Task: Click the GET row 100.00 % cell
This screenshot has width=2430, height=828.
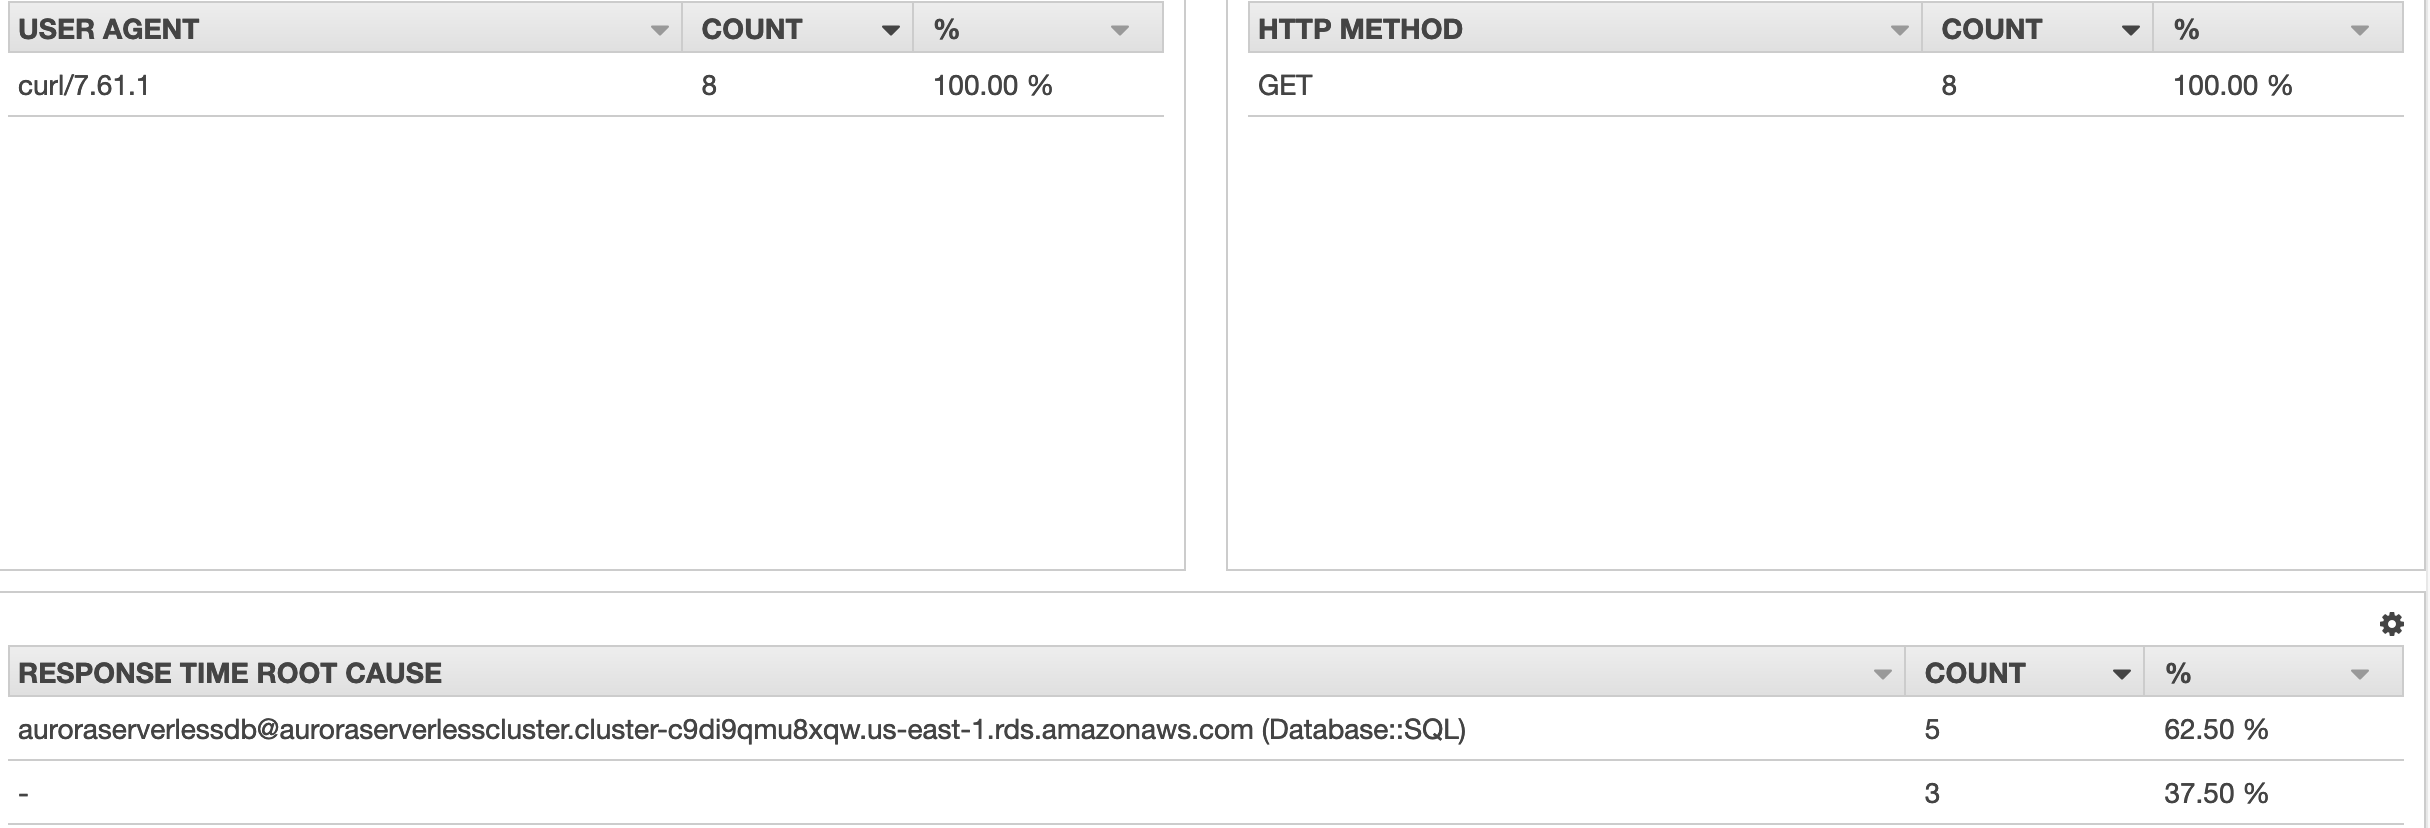Action: click(x=2232, y=86)
